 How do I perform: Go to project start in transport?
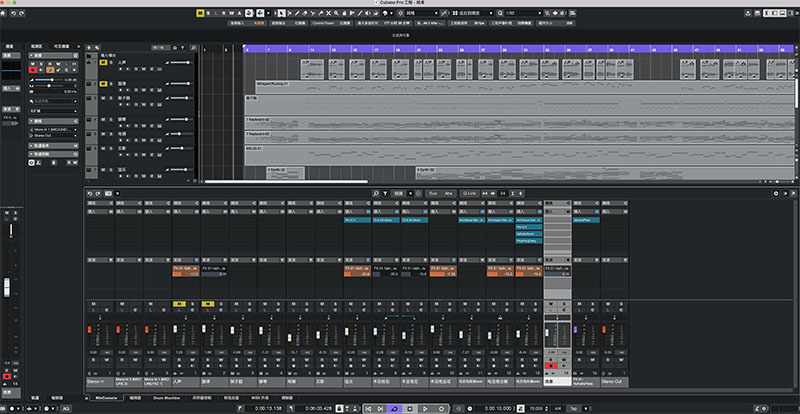click(370, 409)
